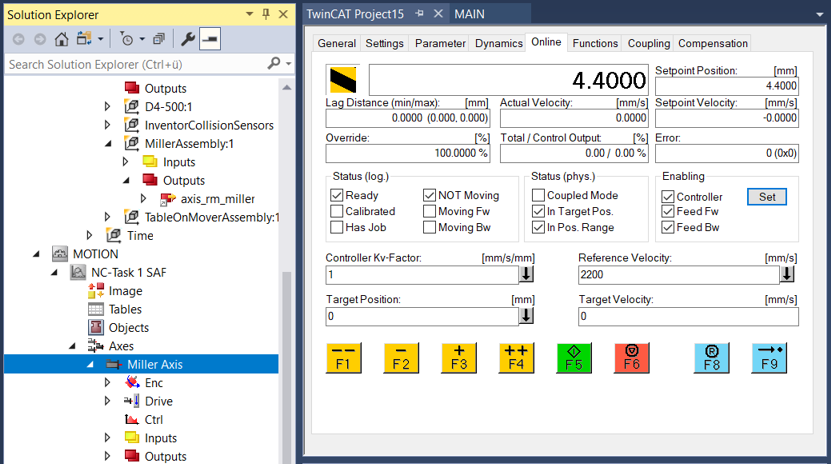Toggle the Has Job checkbox

337,227
